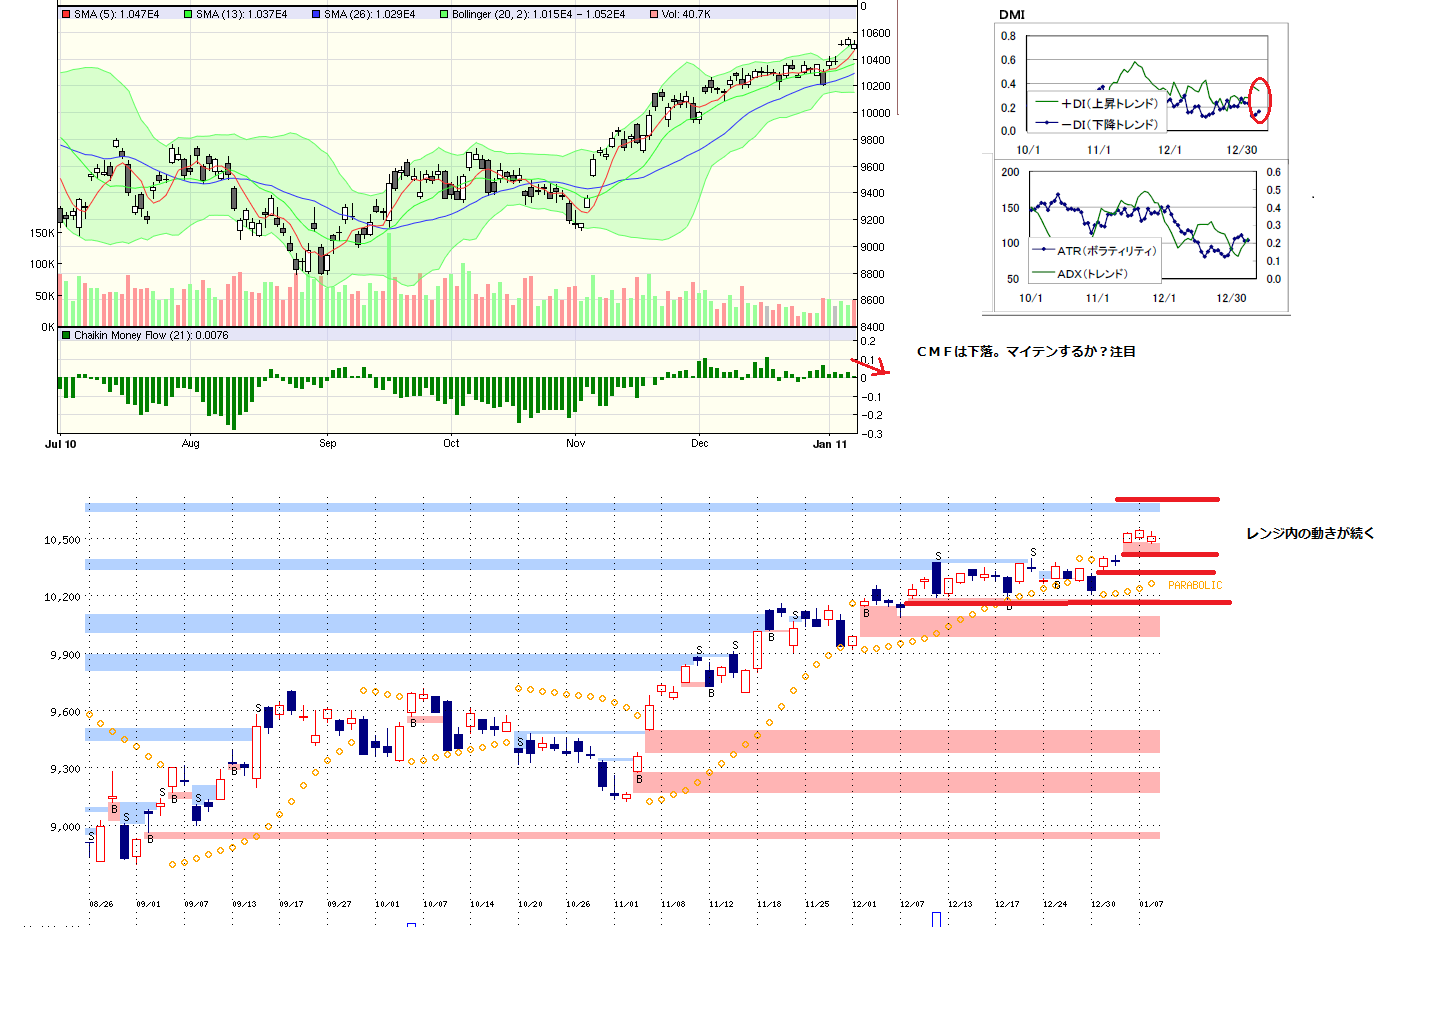Click the '150K' volume axis label
Screen dimensions: 1444x1026
(x=43, y=233)
